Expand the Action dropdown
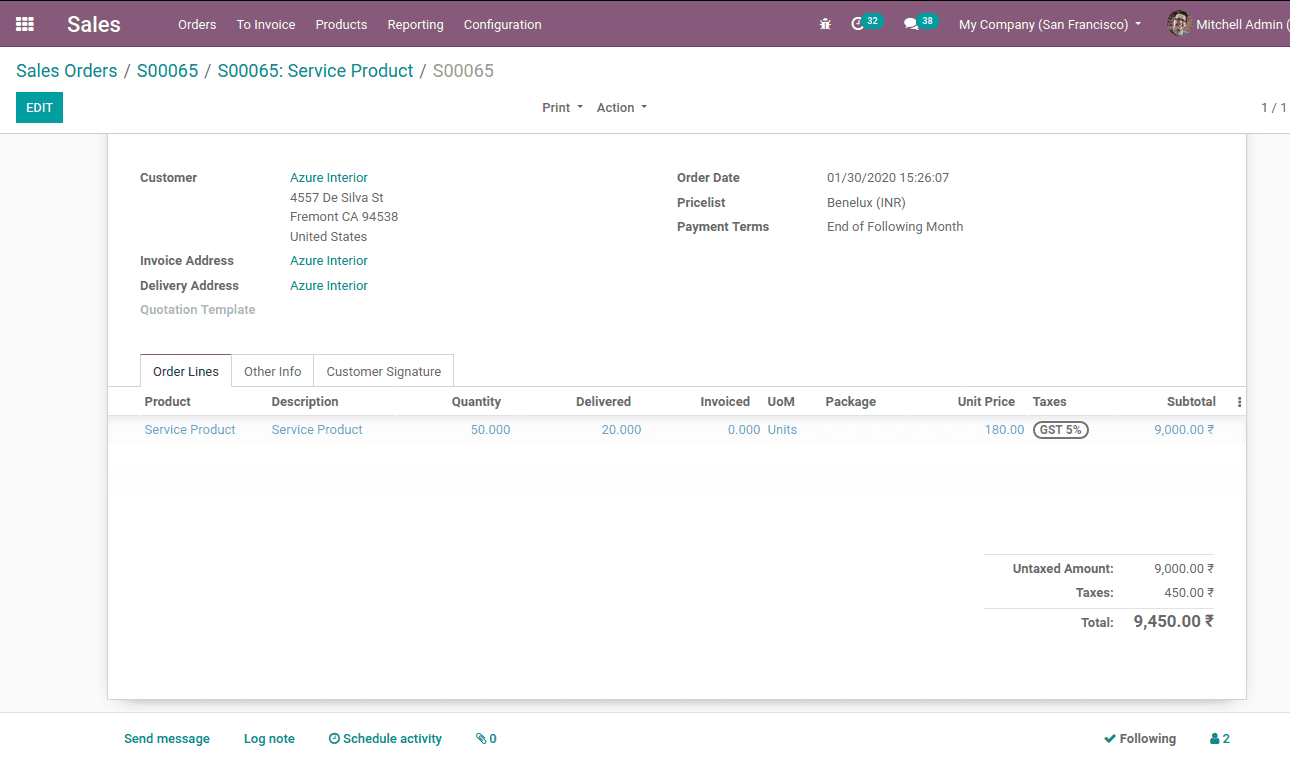1290x765 pixels. click(x=622, y=108)
